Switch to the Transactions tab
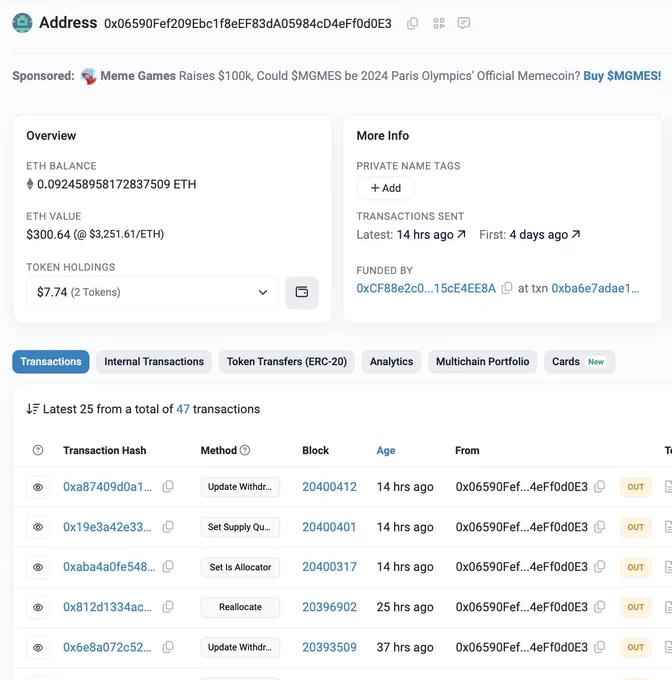This screenshot has width=672, height=680. [51, 362]
